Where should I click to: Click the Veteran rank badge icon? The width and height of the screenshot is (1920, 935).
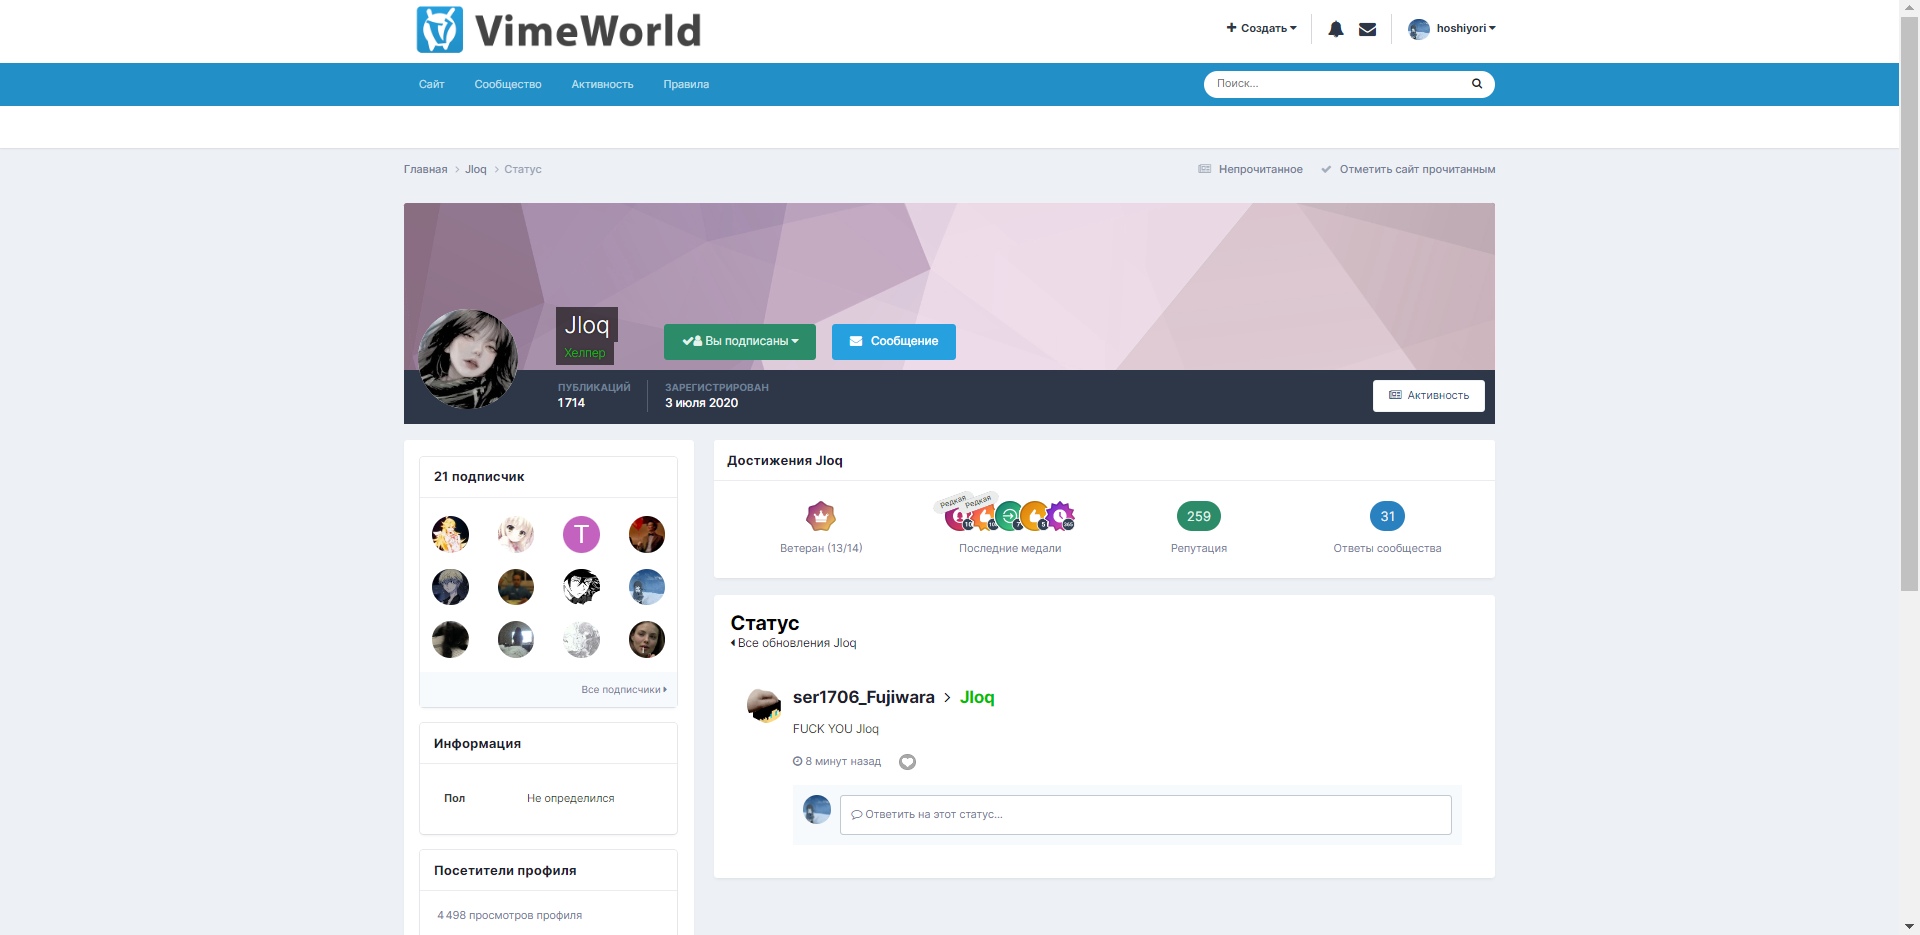(821, 517)
